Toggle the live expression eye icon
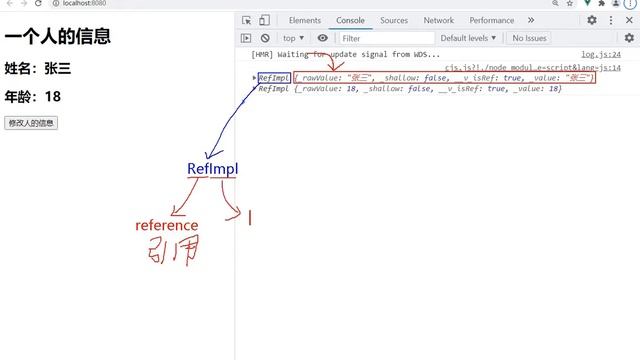640x360 pixels. [322, 38]
